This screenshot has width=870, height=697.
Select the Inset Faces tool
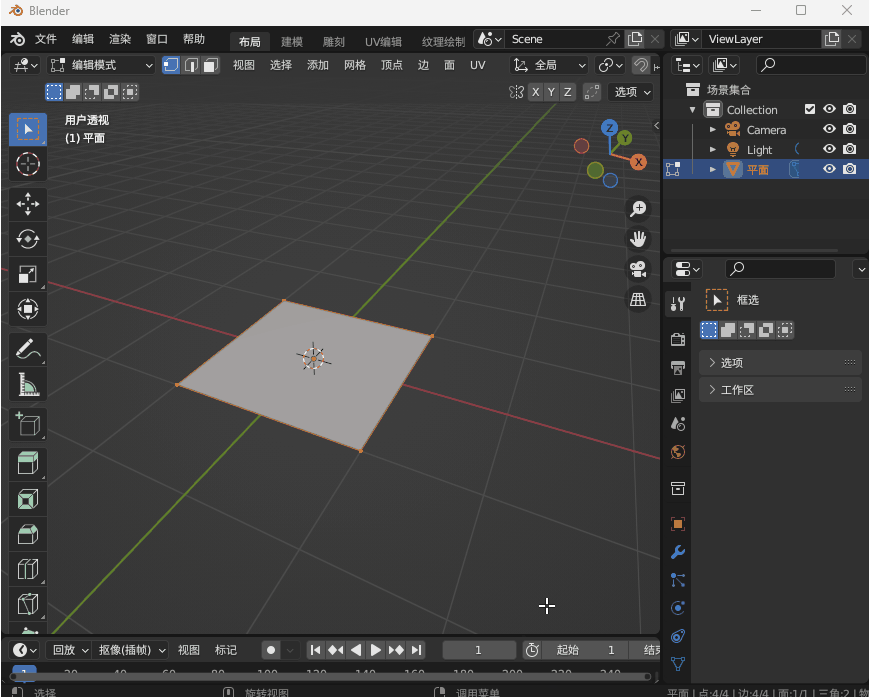coord(28,499)
